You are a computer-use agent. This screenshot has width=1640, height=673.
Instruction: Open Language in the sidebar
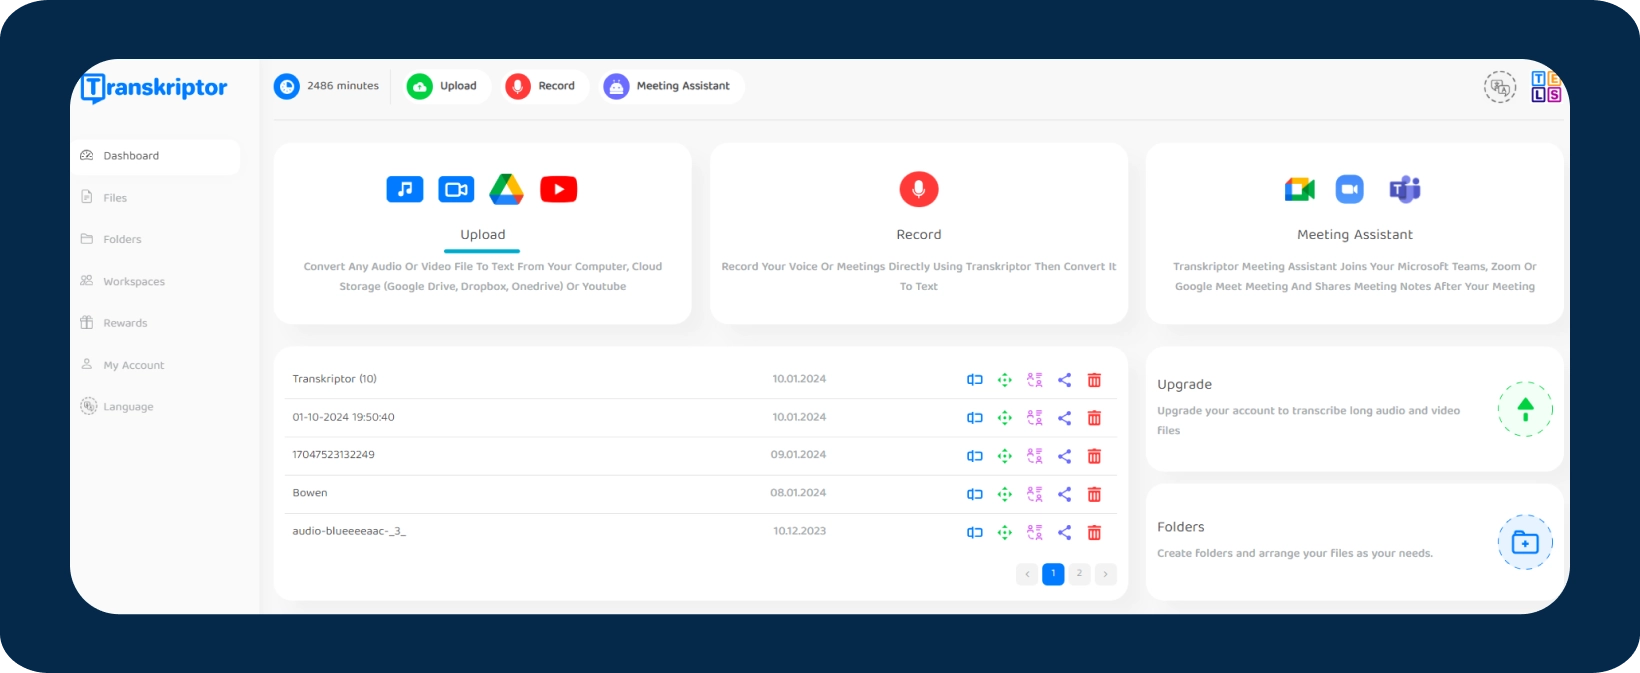coord(117,407)
